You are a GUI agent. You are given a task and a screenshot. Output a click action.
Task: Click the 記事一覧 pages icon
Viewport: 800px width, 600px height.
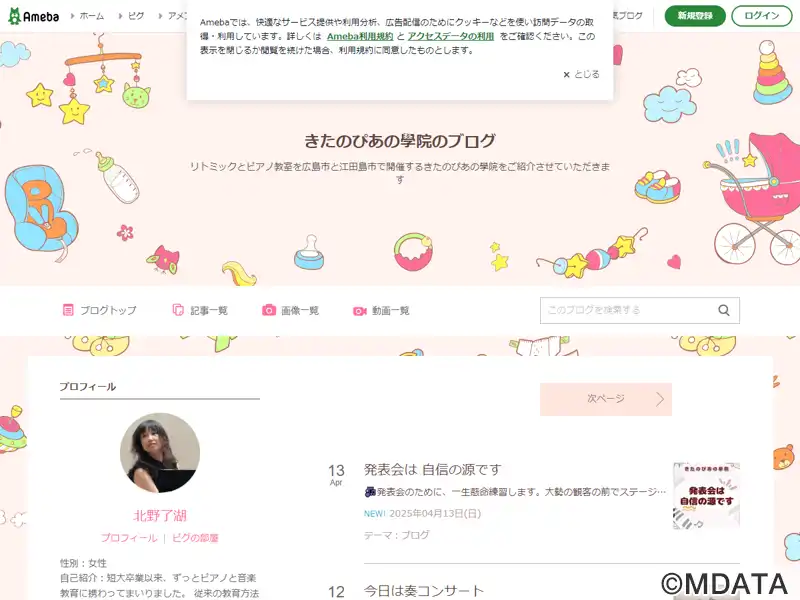[178, 310]
